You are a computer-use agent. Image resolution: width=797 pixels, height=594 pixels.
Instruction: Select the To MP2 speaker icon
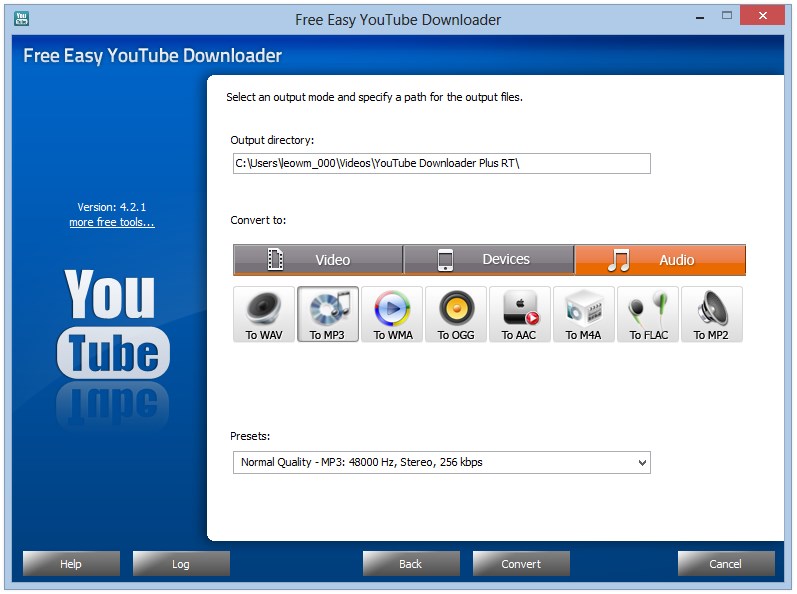(x=712, y=314)
